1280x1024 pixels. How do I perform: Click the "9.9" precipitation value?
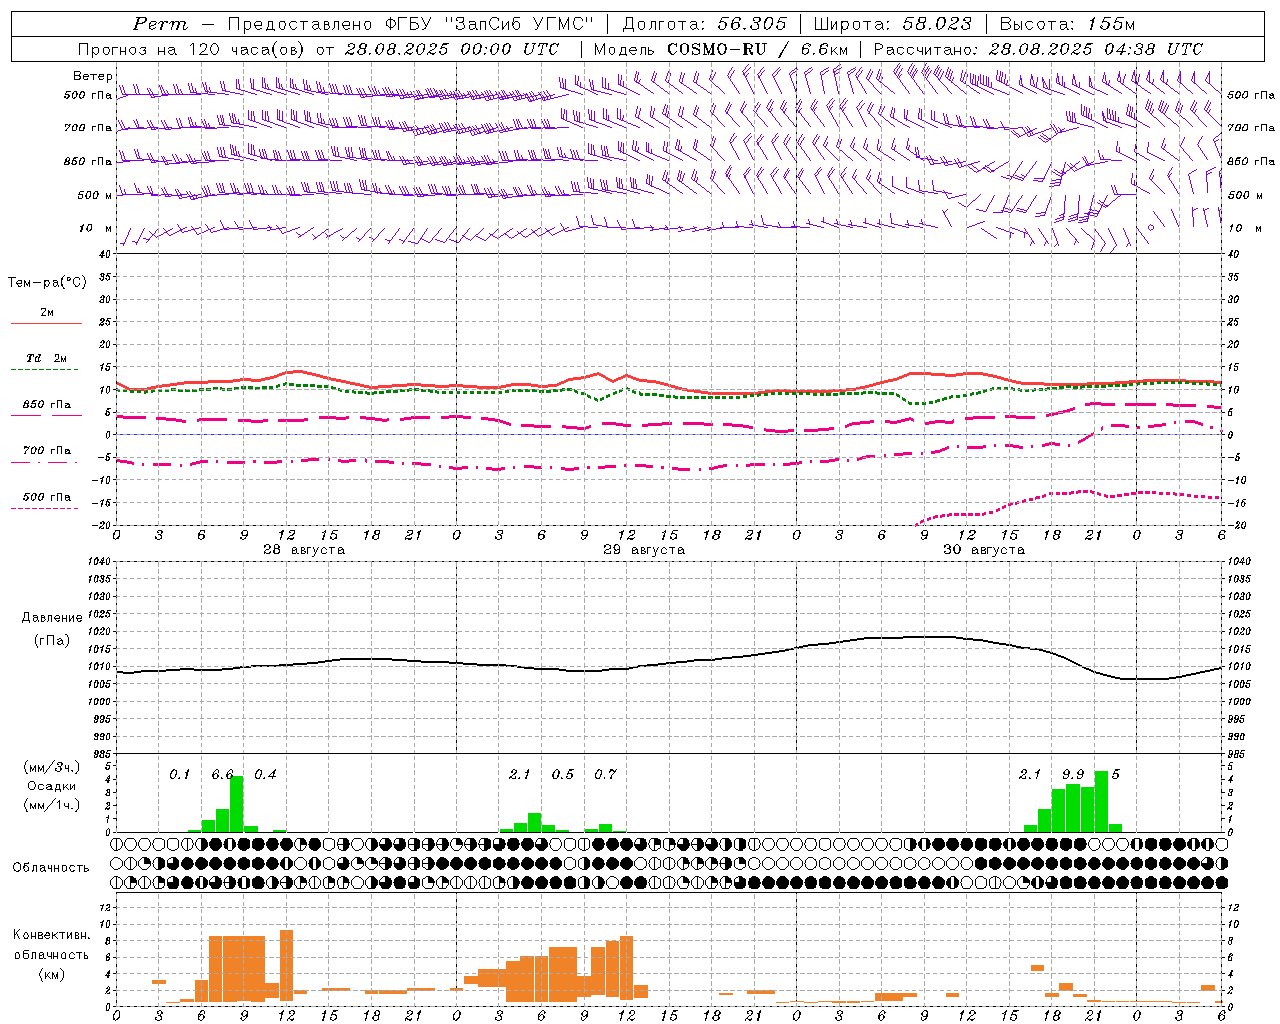pyautogui.click(x=1073, y=775)
